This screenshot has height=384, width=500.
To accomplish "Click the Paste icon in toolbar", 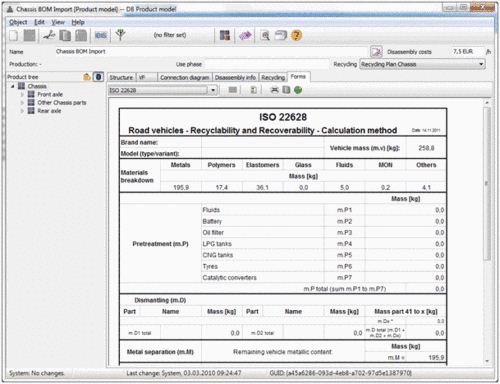I will pos(81,35).
